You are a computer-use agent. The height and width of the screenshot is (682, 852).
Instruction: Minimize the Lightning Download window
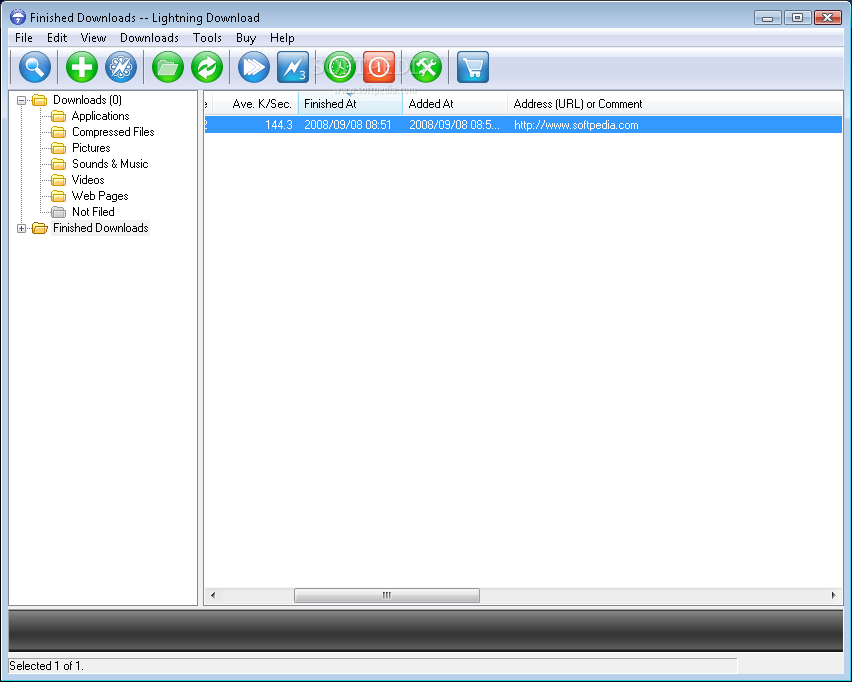(768, 17)
